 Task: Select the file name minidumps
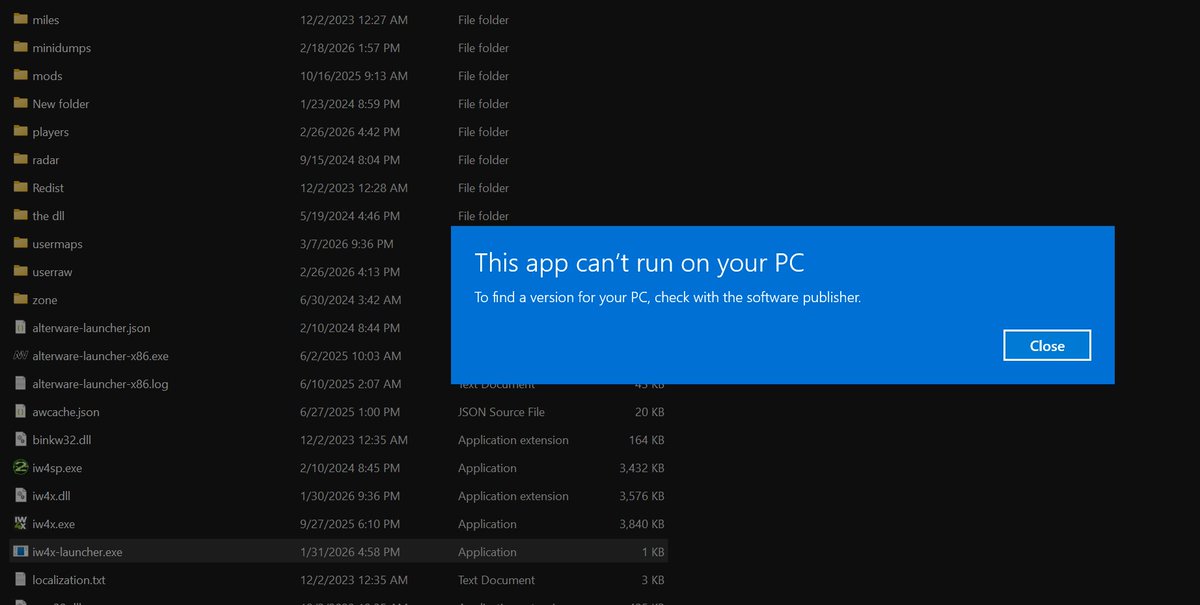pos(61,48)
